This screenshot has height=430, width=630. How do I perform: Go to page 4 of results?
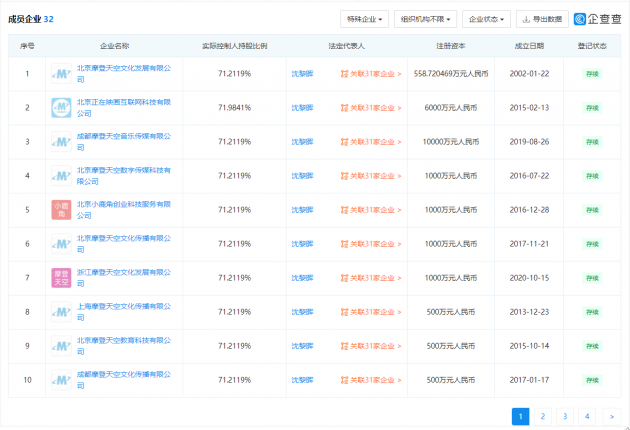coord(587,416)
